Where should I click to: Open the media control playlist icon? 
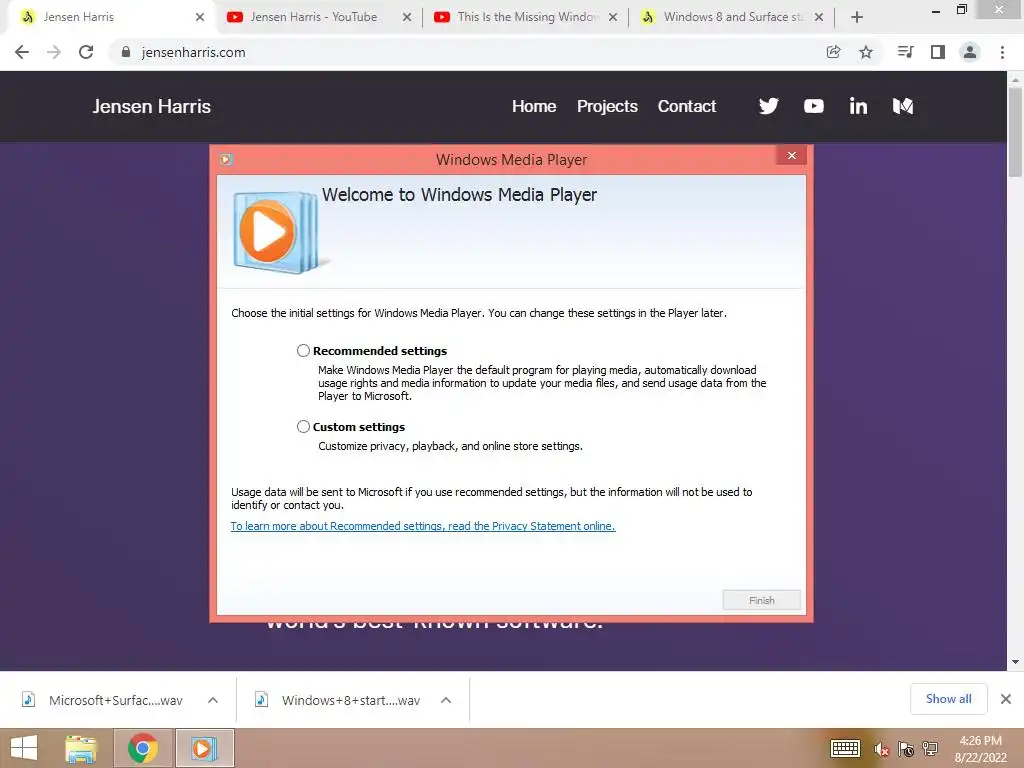pos(905,52)
